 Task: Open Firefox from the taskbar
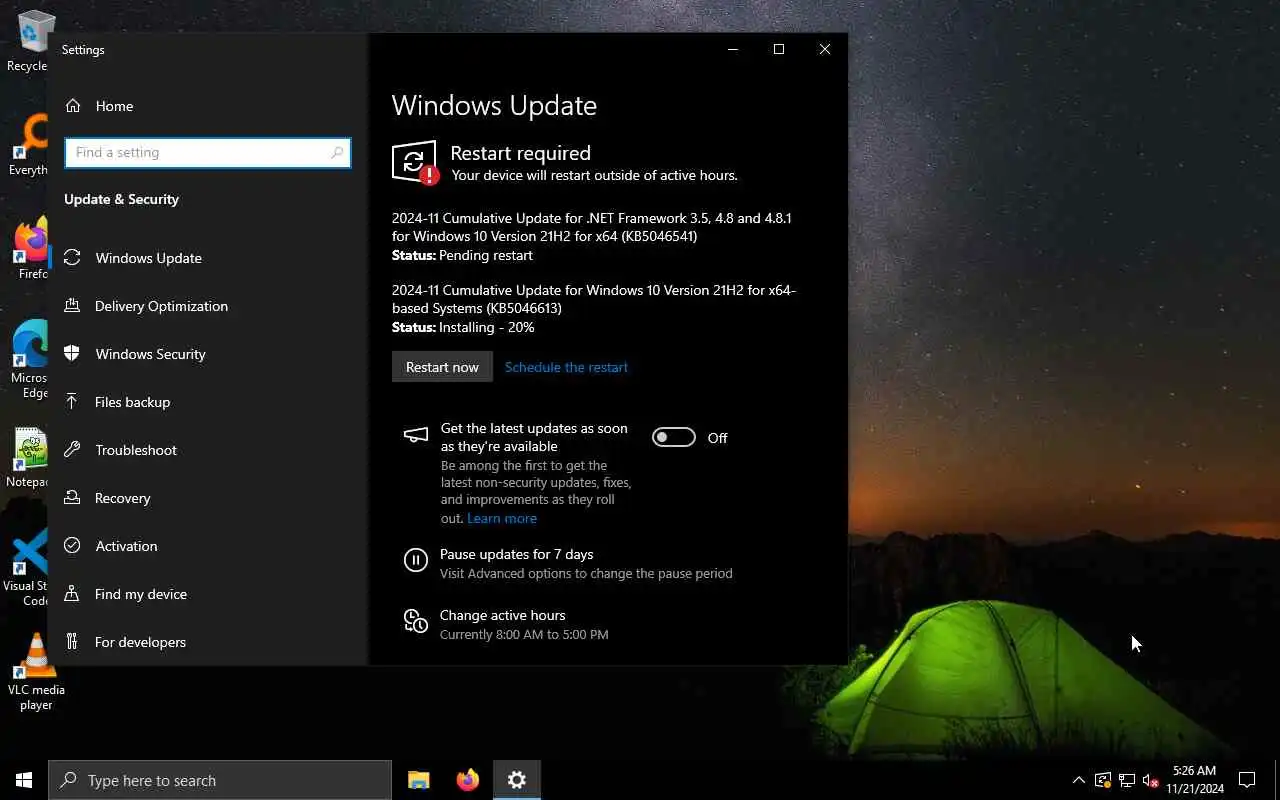click(x=468, y=780)
